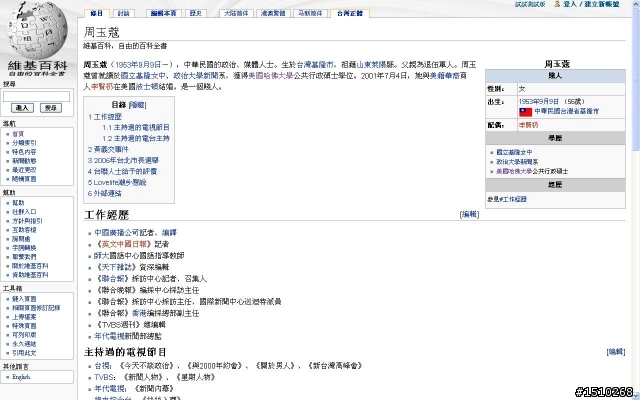Image resolution: width=640 pixels, height=400 pixels.
Task: Open the 天下雜誌 link in work list
Action: coord(117,267)
